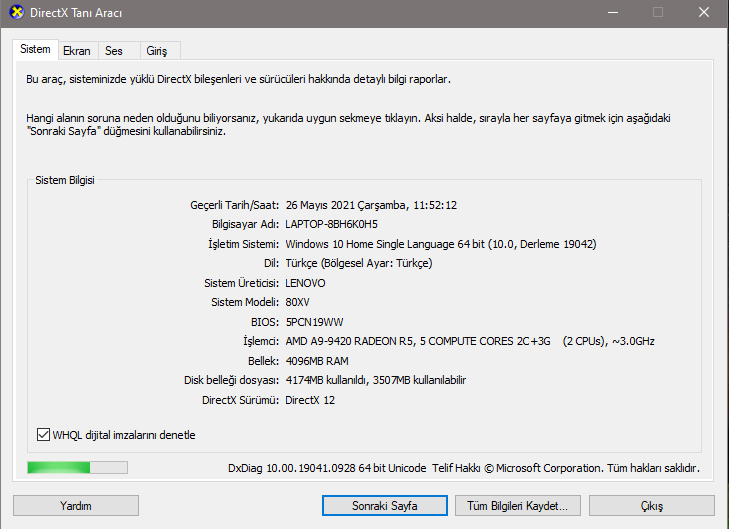Click the date text 26 Mayıs 2021 Çarşamba

(x=347, y=205)
